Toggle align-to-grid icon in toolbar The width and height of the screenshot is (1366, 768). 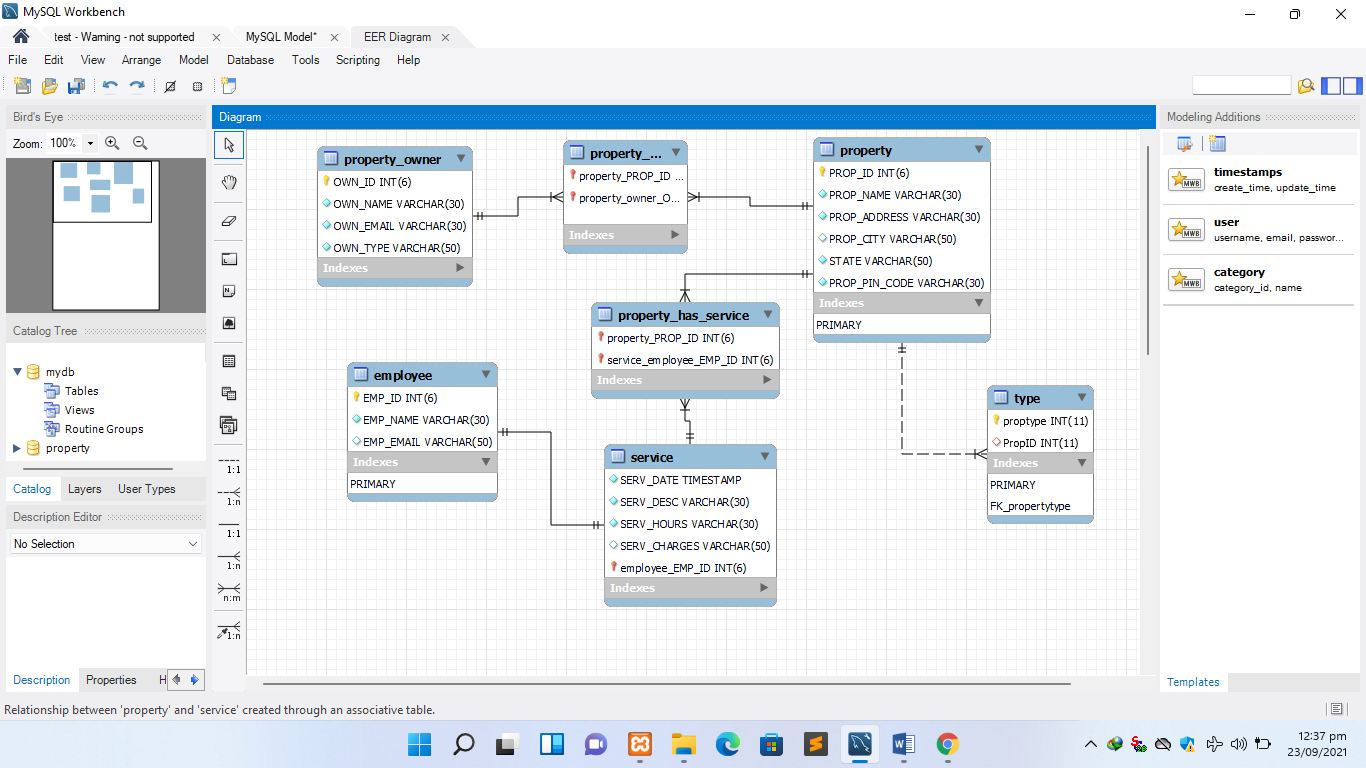click(197, 86)
